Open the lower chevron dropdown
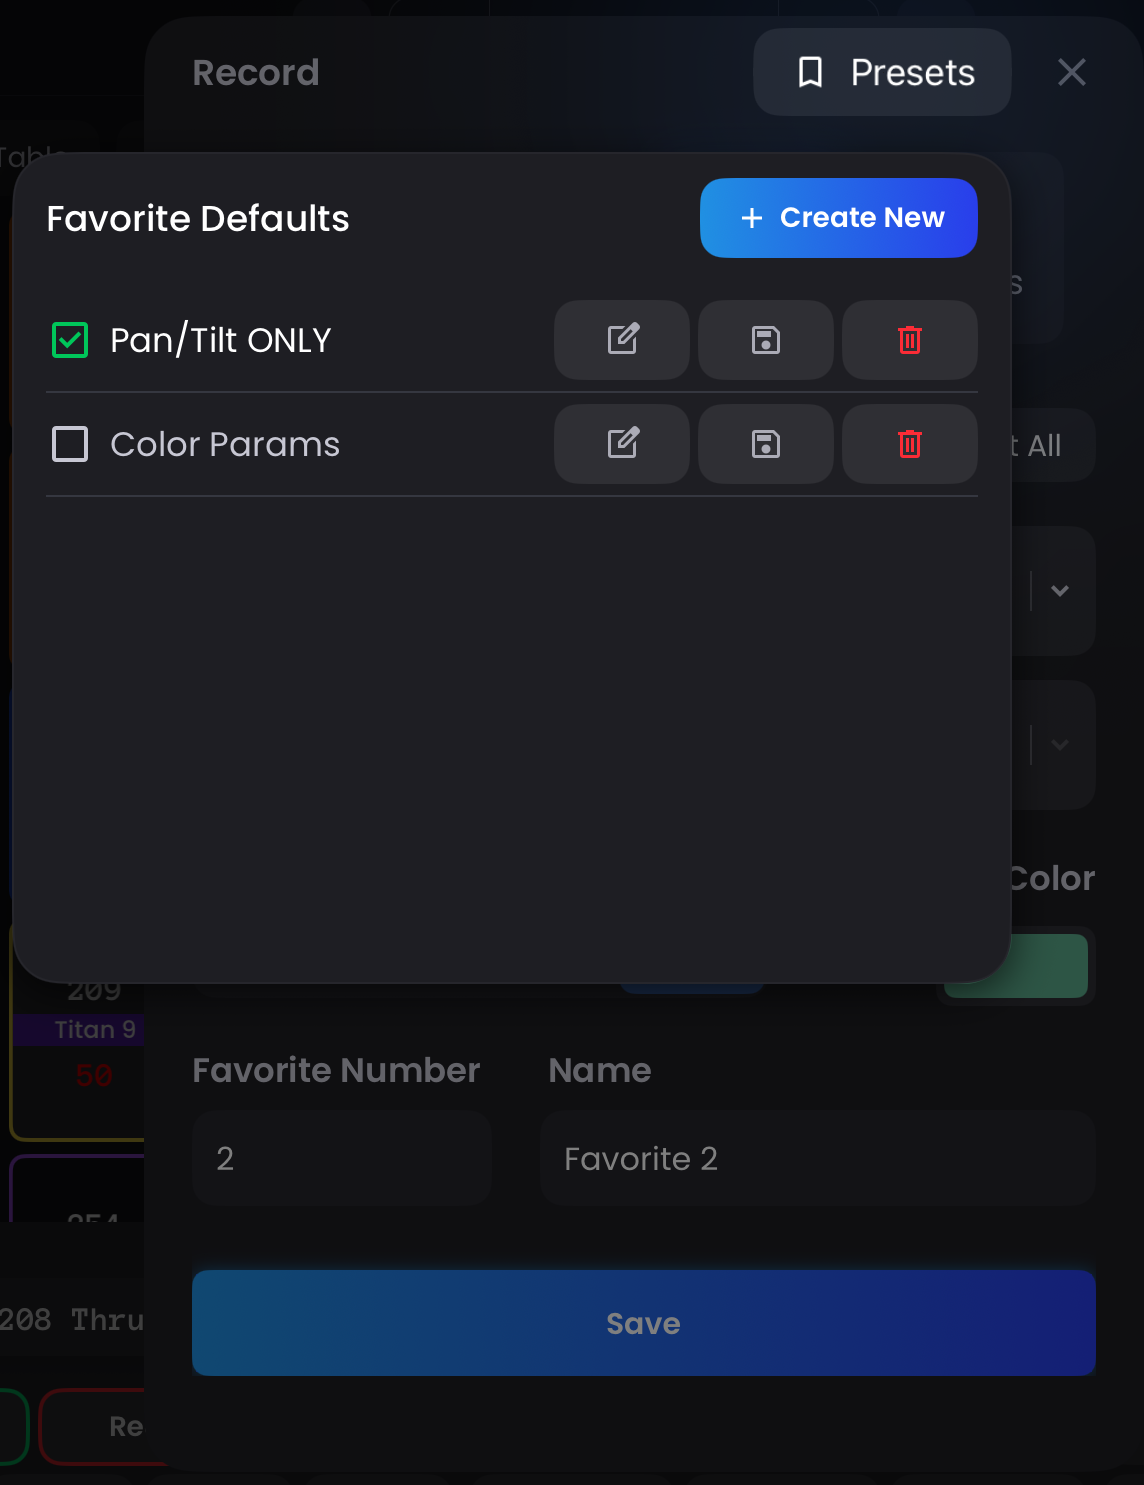 tap(1059, 745)
